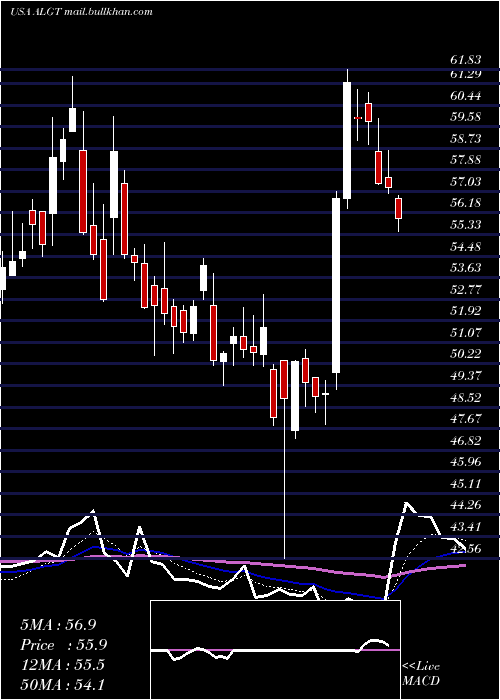
Task: Click the 45.11 price label
Action: point(466,483)
